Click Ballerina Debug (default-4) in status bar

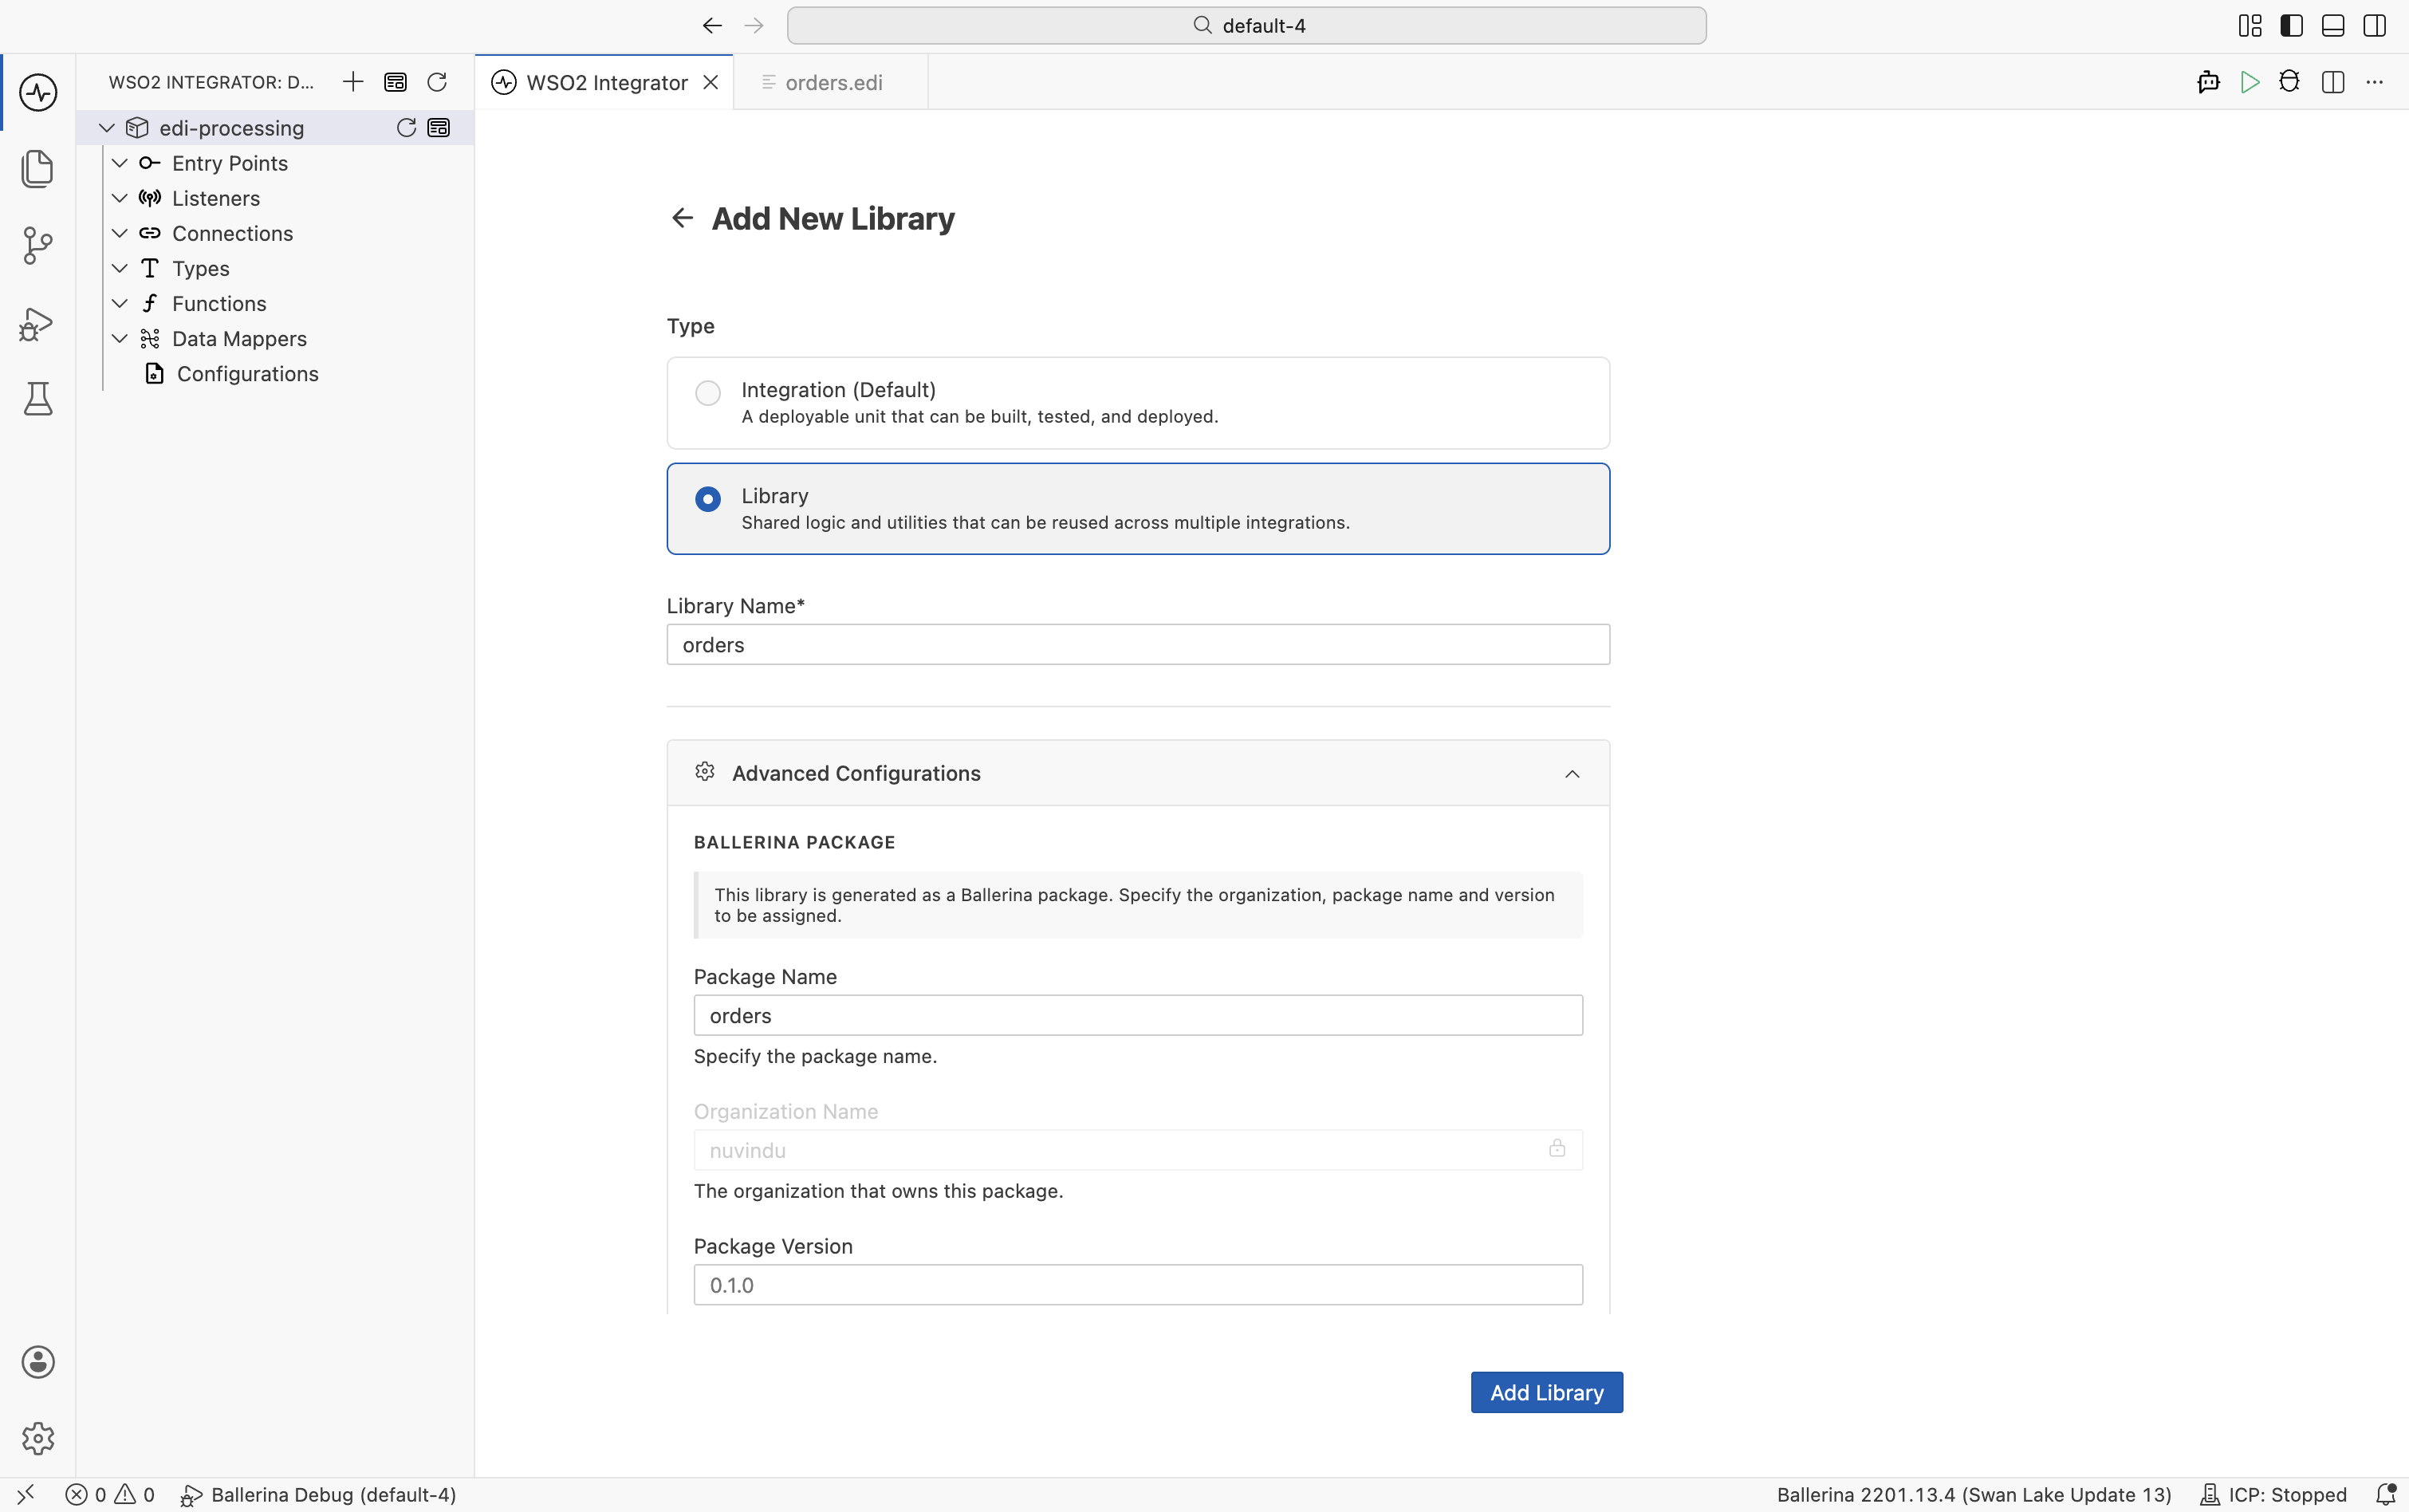[318, 1495]
